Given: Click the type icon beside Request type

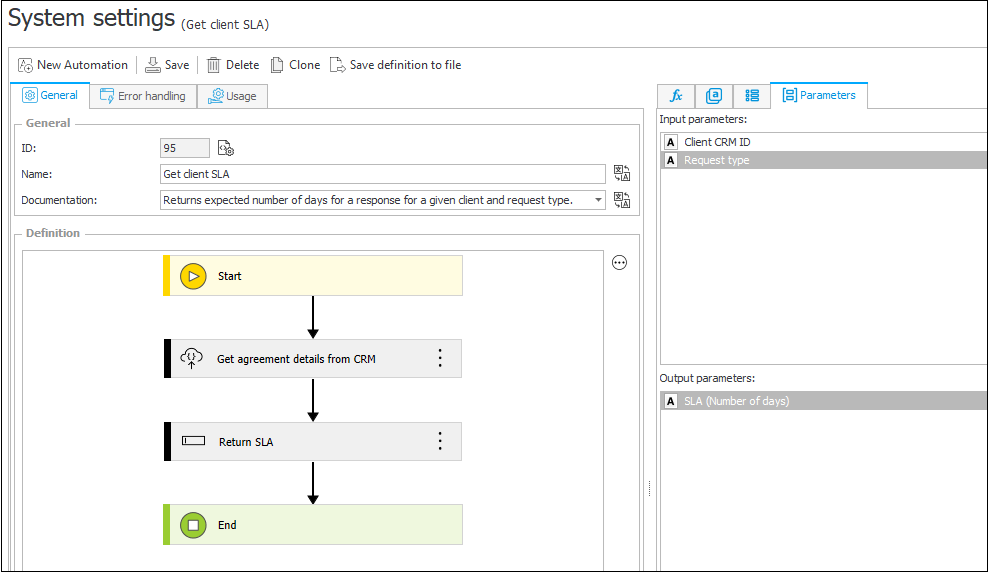Looking at the screenshot, I should [x=670, y=160].
